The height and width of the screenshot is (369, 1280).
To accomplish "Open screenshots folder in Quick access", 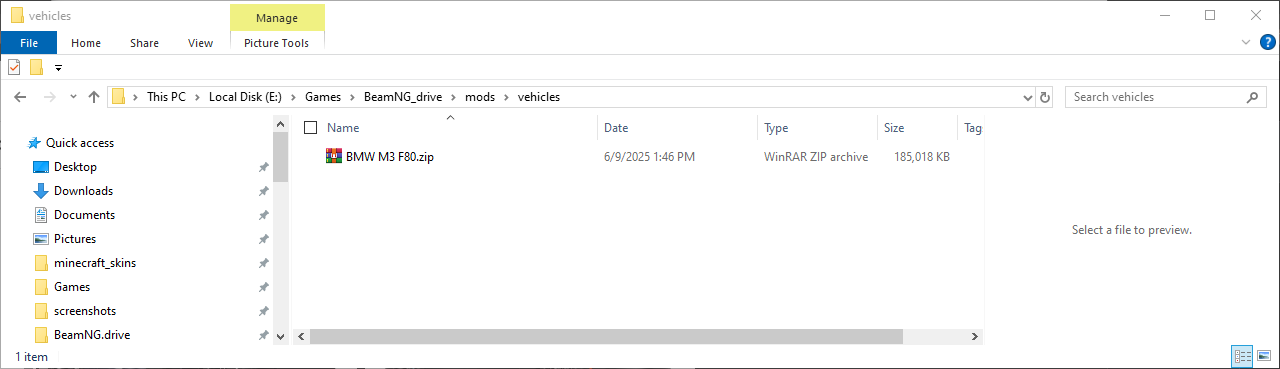I will (85, 311).
